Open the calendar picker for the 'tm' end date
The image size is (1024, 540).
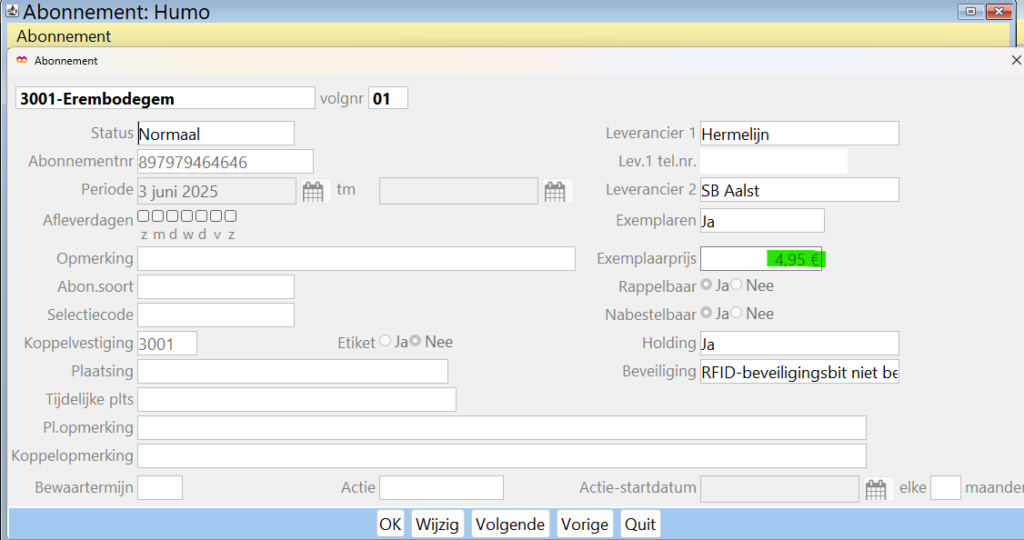click(x=555, y=191)
